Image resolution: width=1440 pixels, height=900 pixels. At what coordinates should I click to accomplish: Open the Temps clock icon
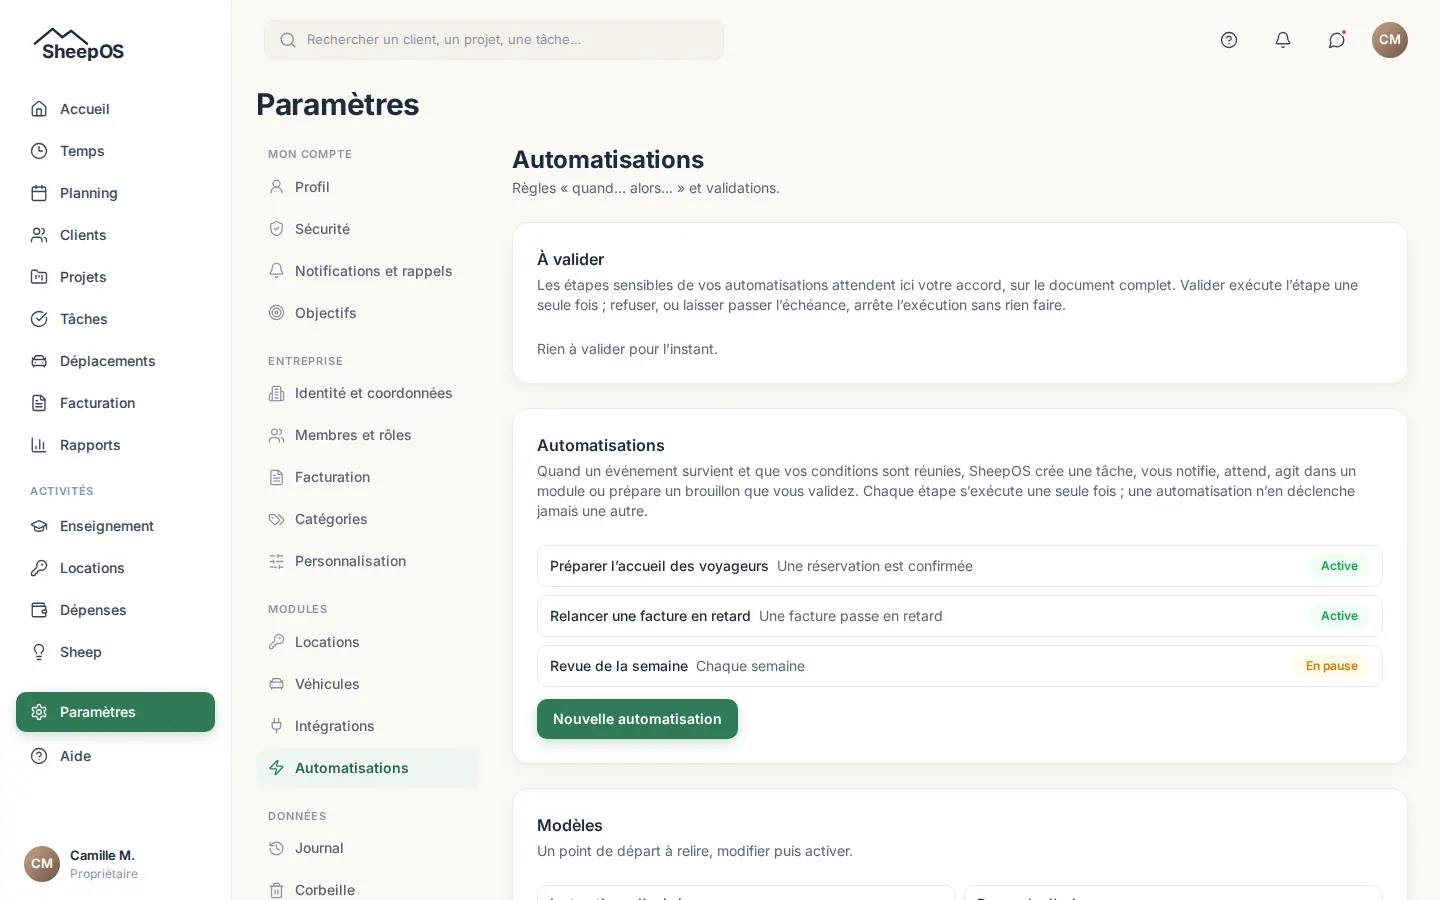[39, 151]
